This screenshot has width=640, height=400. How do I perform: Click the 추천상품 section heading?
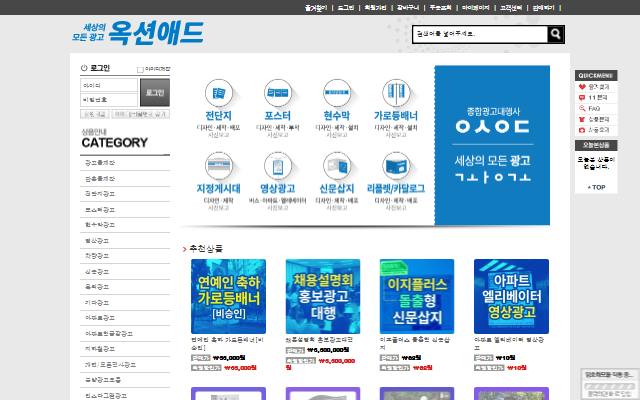(206, 249)
